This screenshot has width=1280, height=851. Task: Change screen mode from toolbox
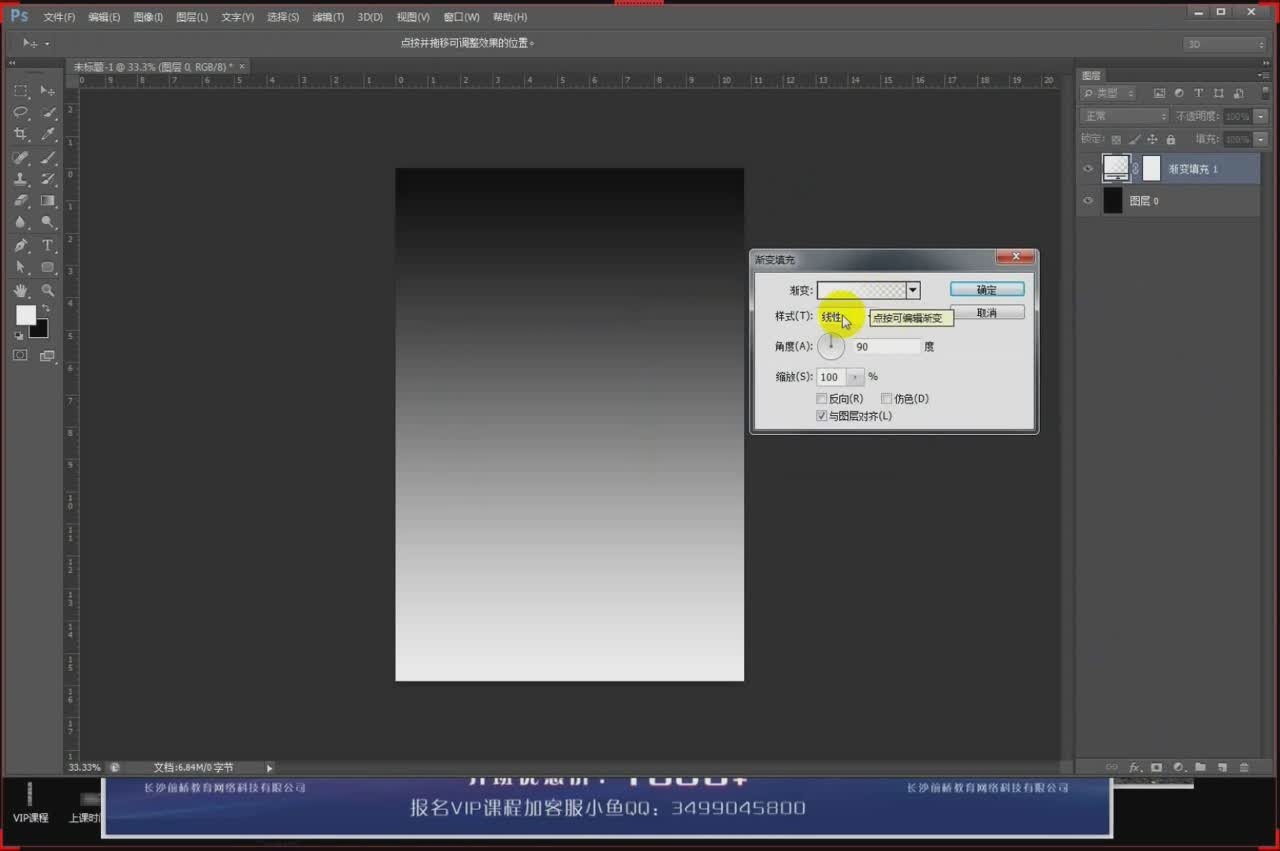point(47,355)
